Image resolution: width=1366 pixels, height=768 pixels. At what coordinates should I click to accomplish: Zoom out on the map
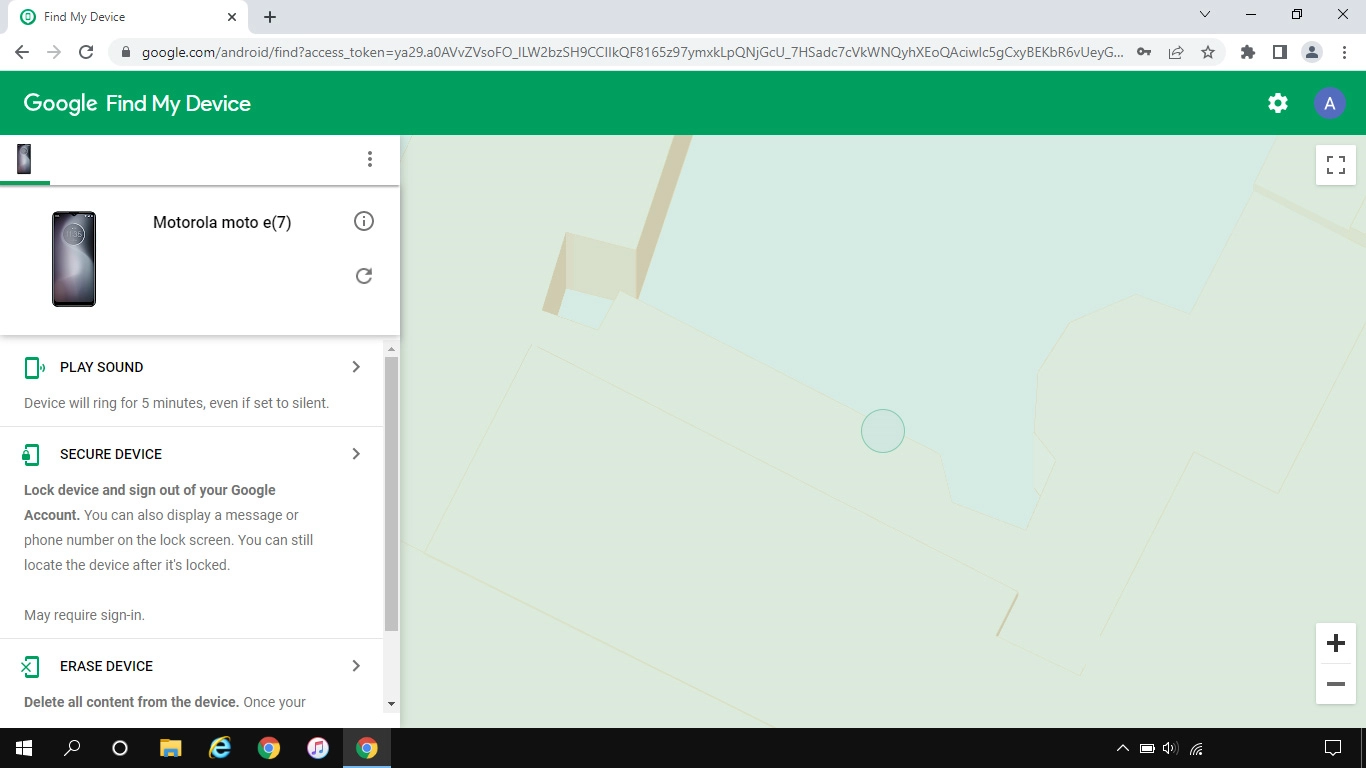(x=1335, y=684)
